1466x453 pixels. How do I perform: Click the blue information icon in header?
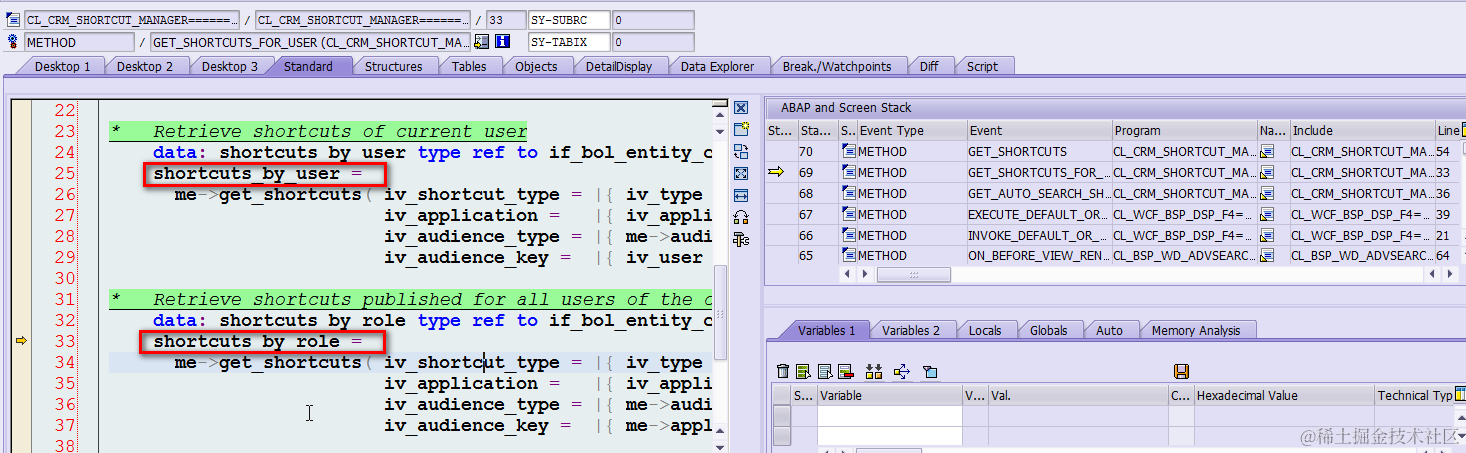(503, 42)
